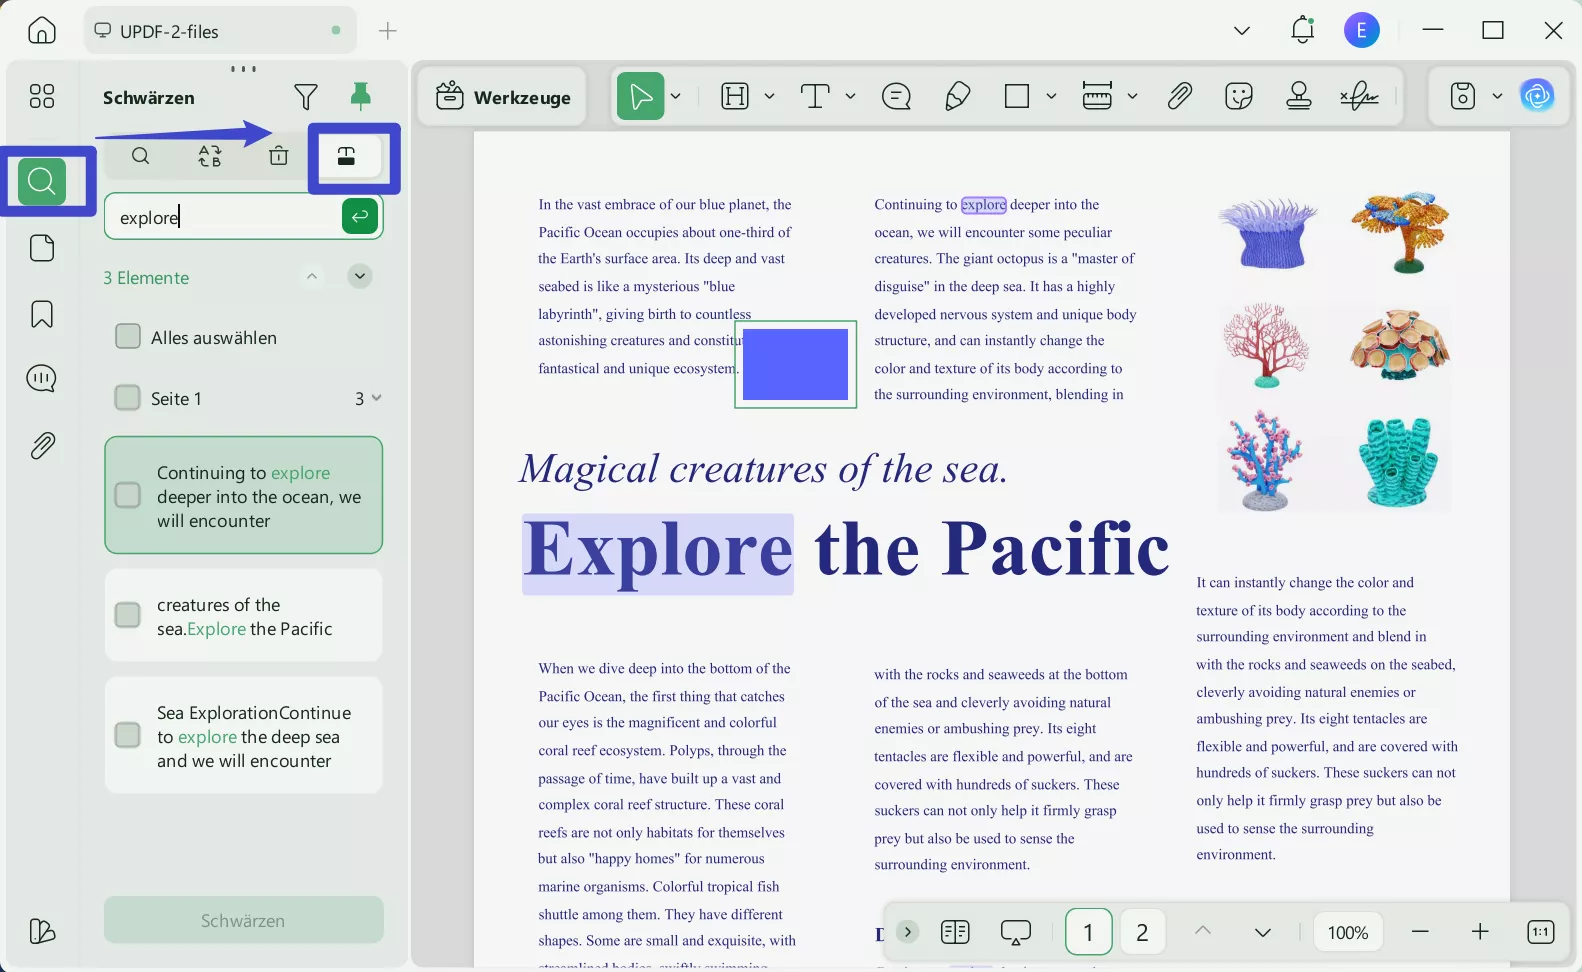Check the 'Alles auswählen' checkbox
Image resolution: width=1582 pixels, height=972 pixels.
coord(128,337)
